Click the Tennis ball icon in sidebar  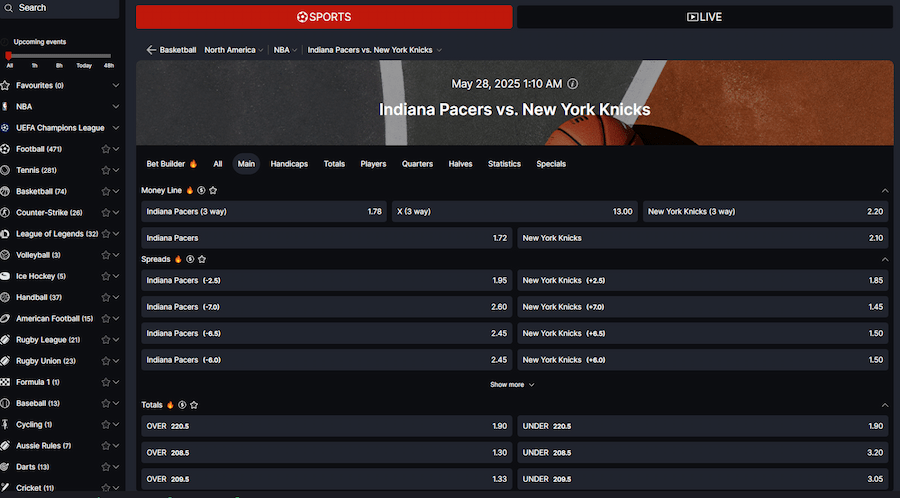coord(5,170)
